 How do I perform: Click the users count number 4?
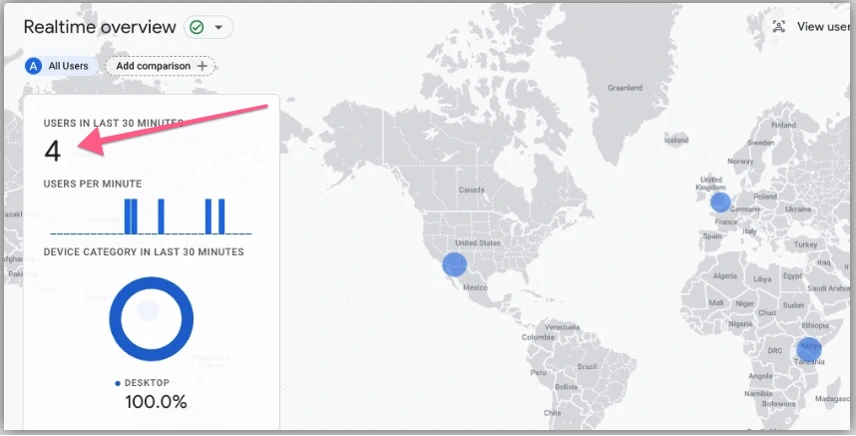pyautogui.click(x=52, y=151)
